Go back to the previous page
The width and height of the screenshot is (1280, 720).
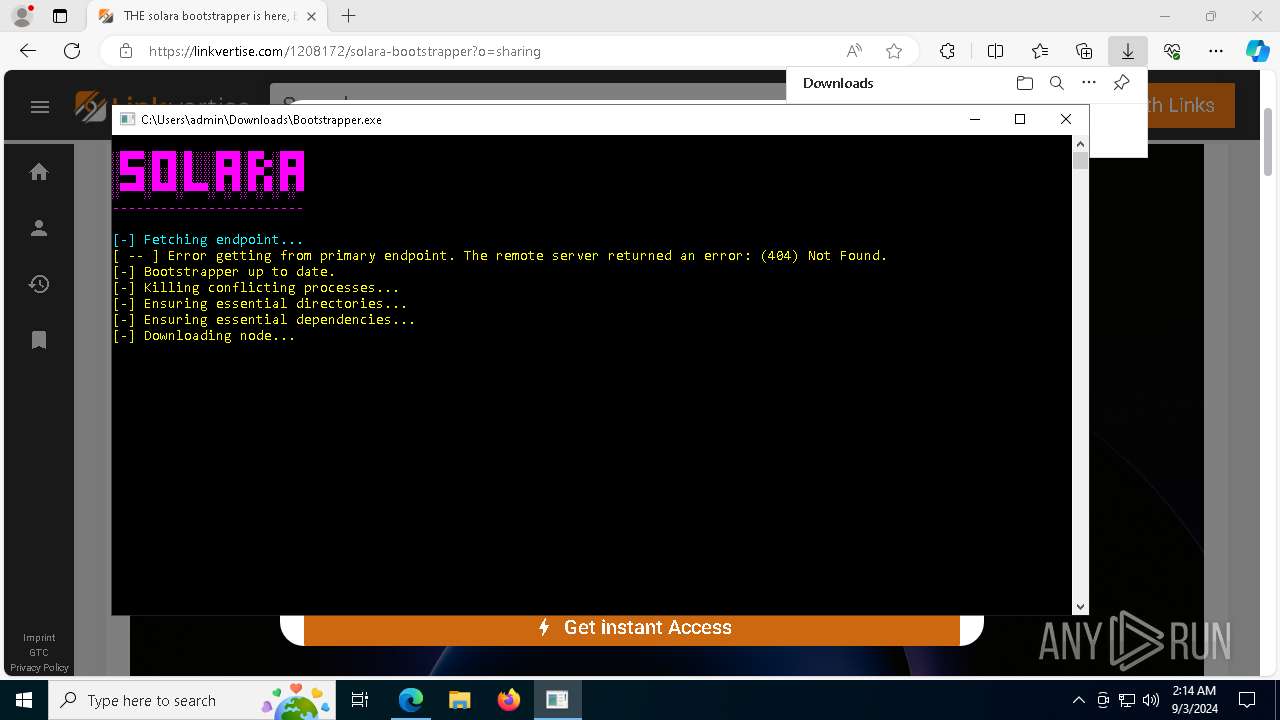[x=28, y=51]
